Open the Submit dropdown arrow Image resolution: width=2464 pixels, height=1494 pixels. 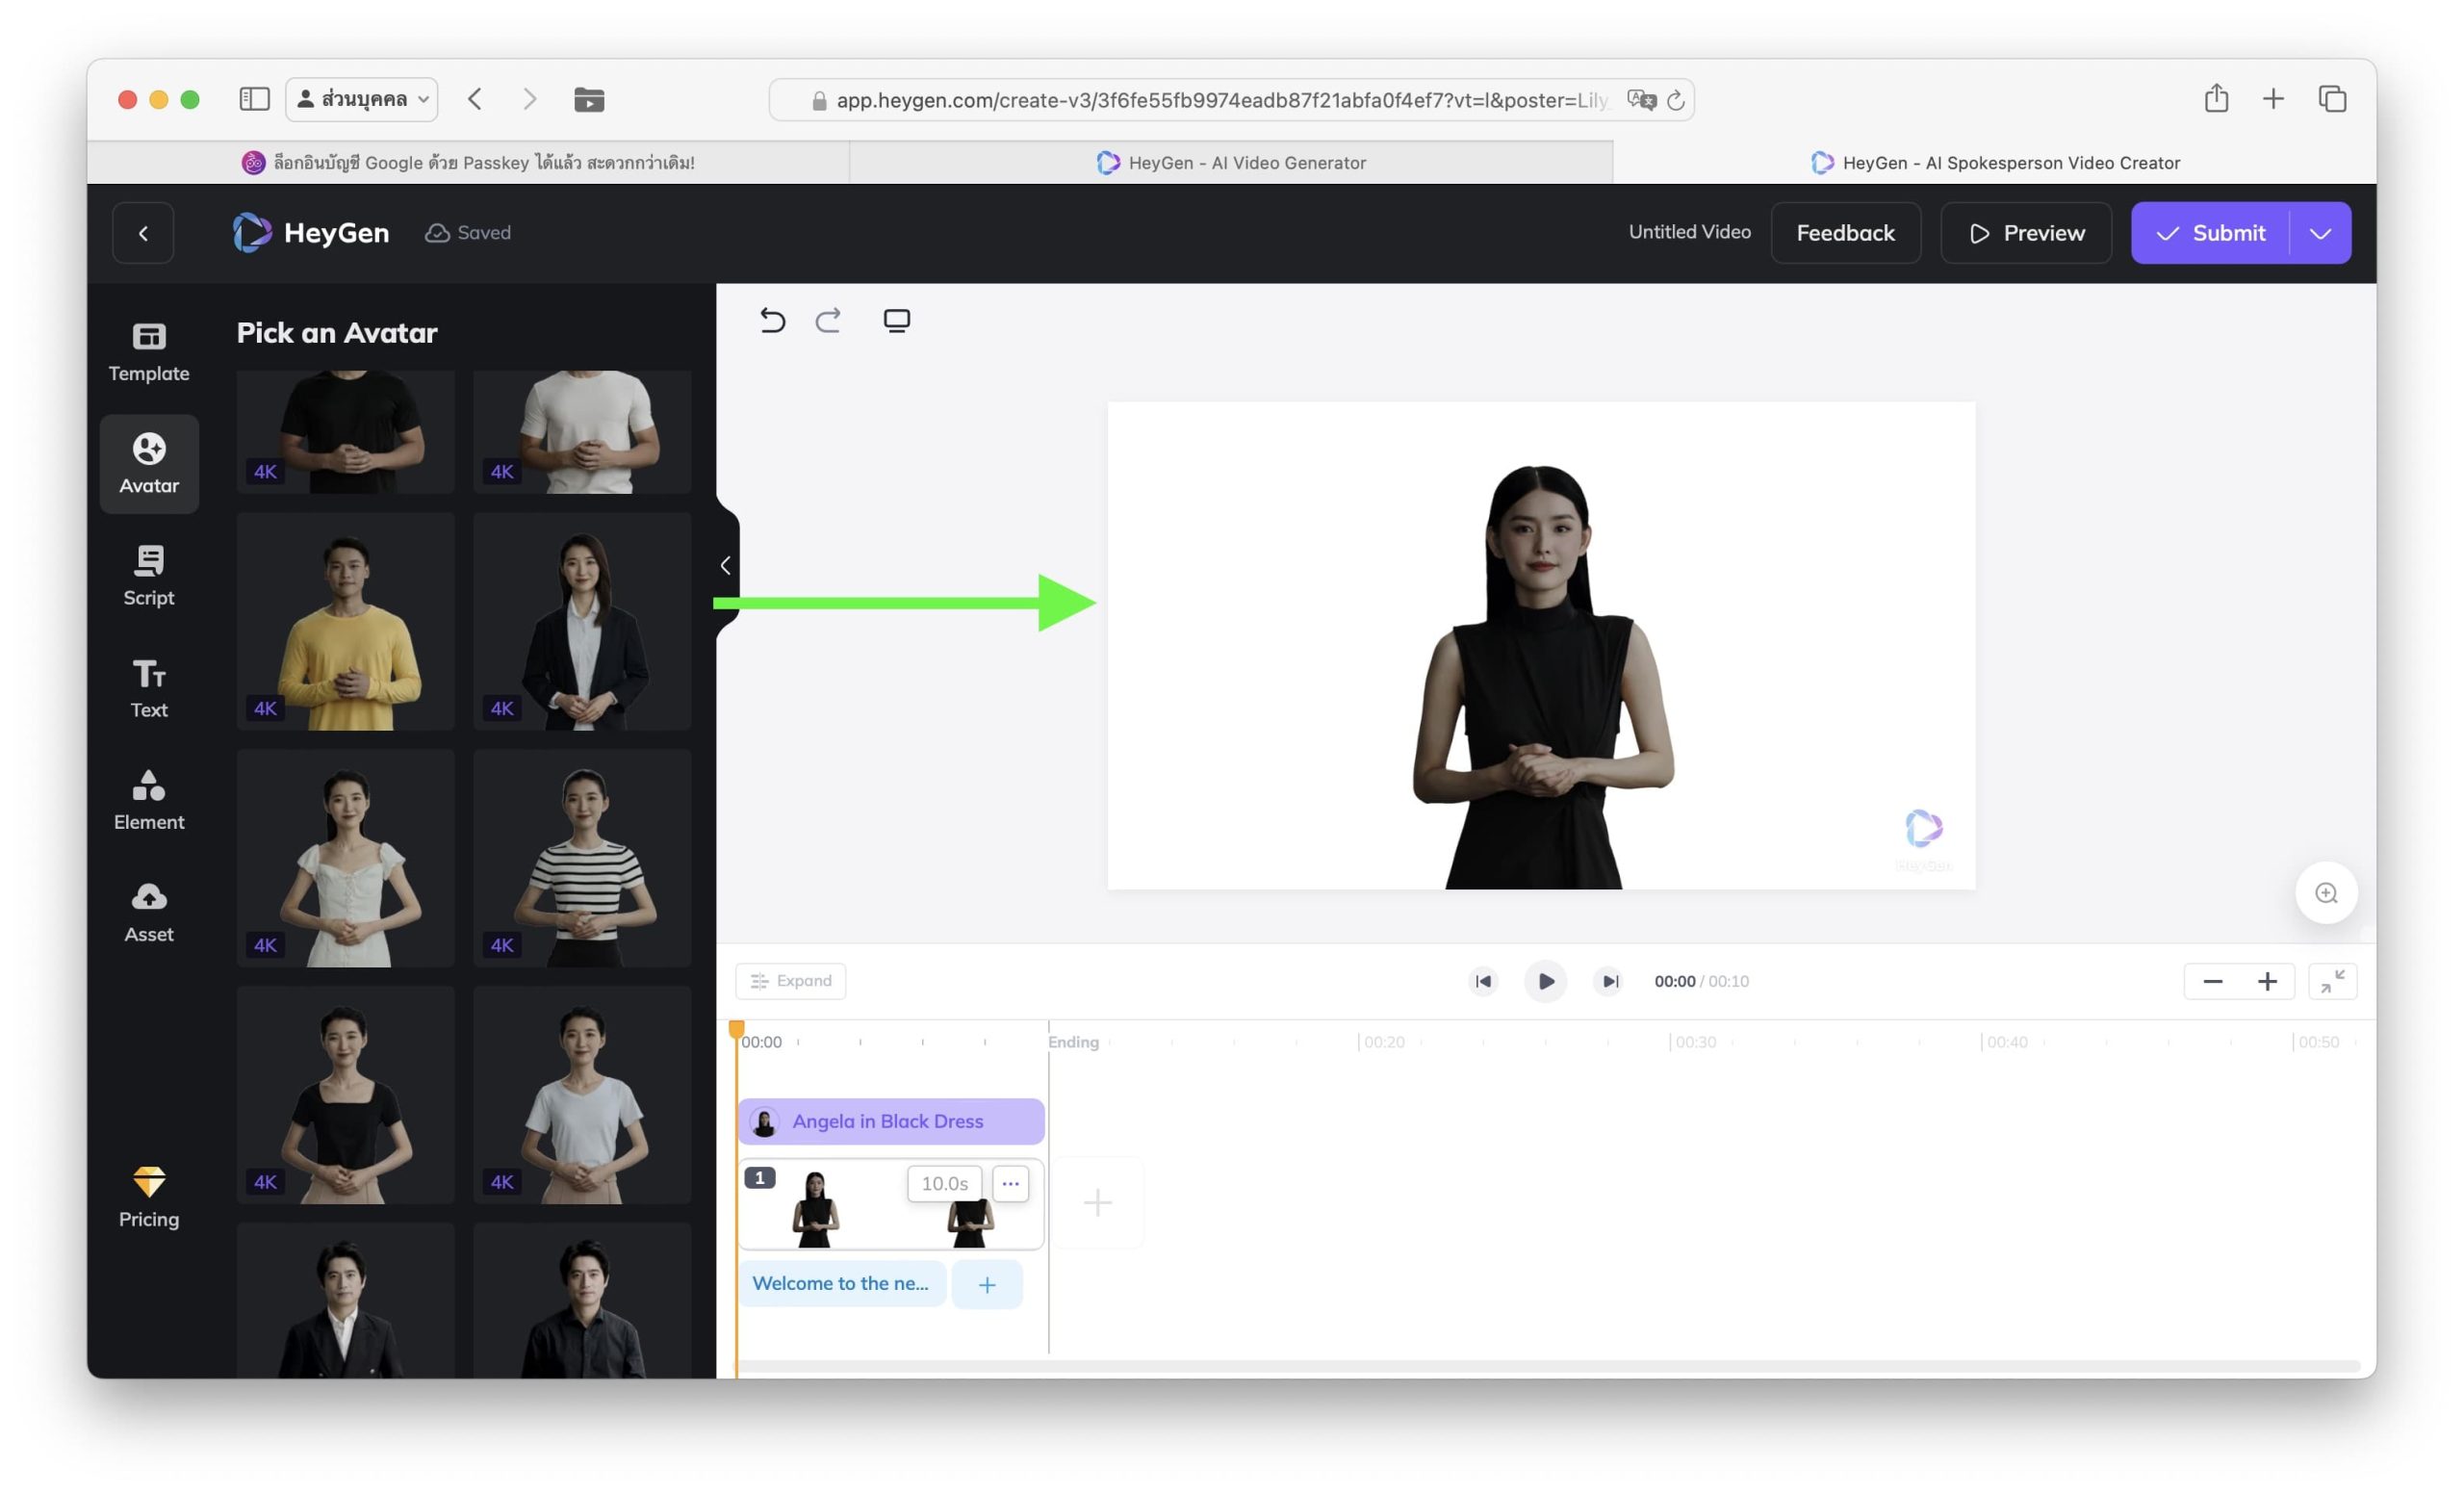2319,233
